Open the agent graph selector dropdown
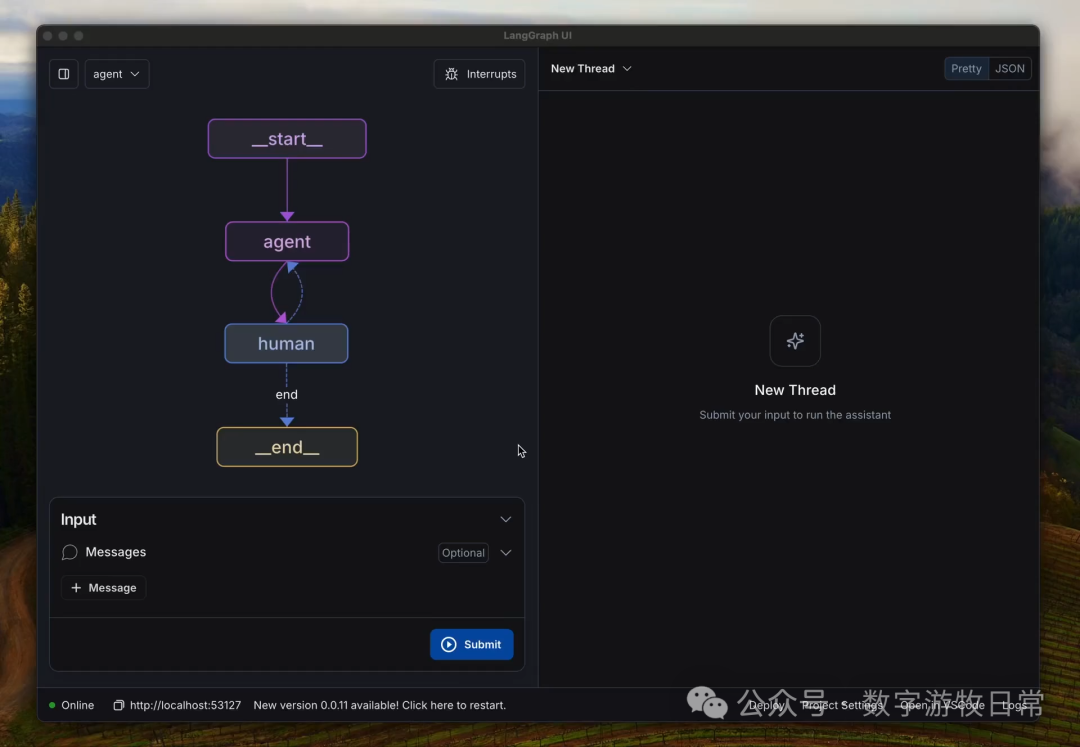Viewport: 1080px width, 747px height. (x=117, y=74)
